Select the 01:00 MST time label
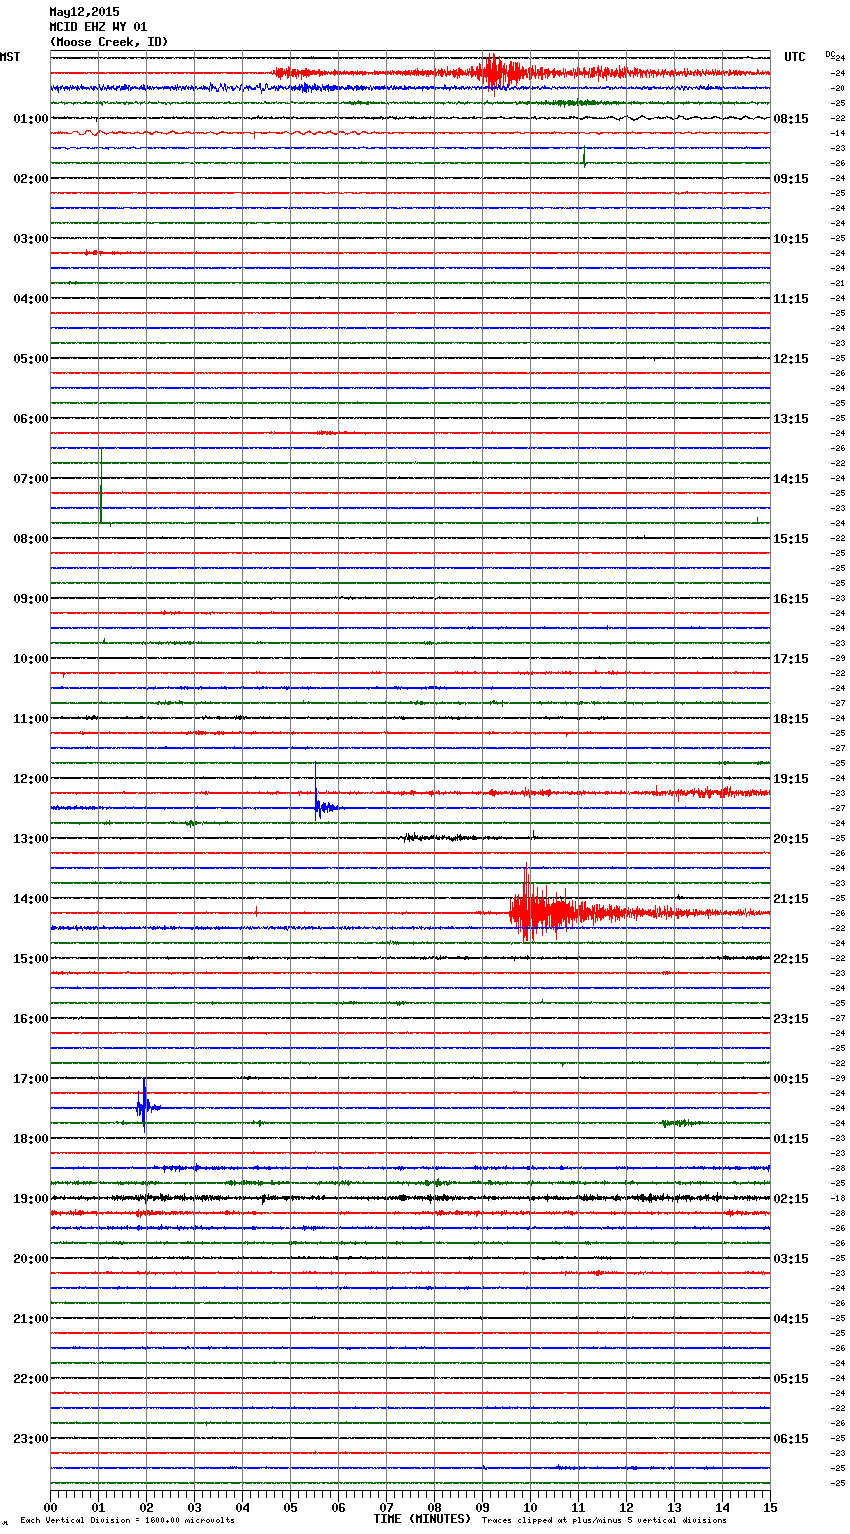Viewport: 850px width, 1534px height. 31,119
